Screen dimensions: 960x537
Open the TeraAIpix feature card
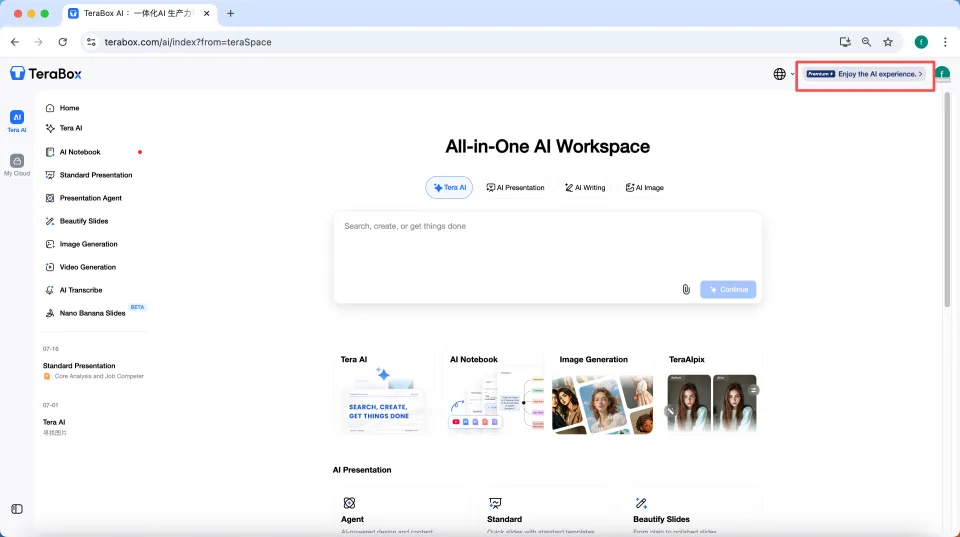(x=712, y=393)
